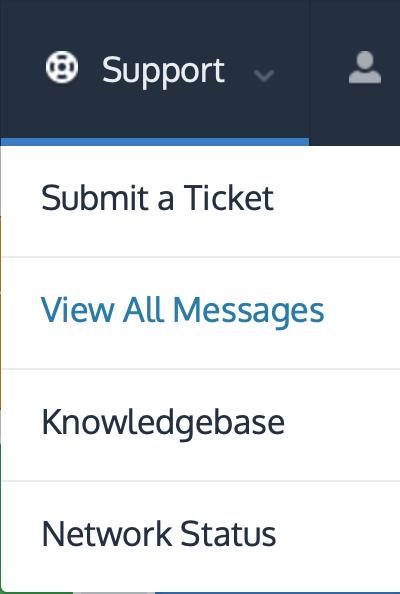The width and height of the screenshot is (400, 594).
Task: Collapse the Support dropdown chevron
Action: click(264, 75)
